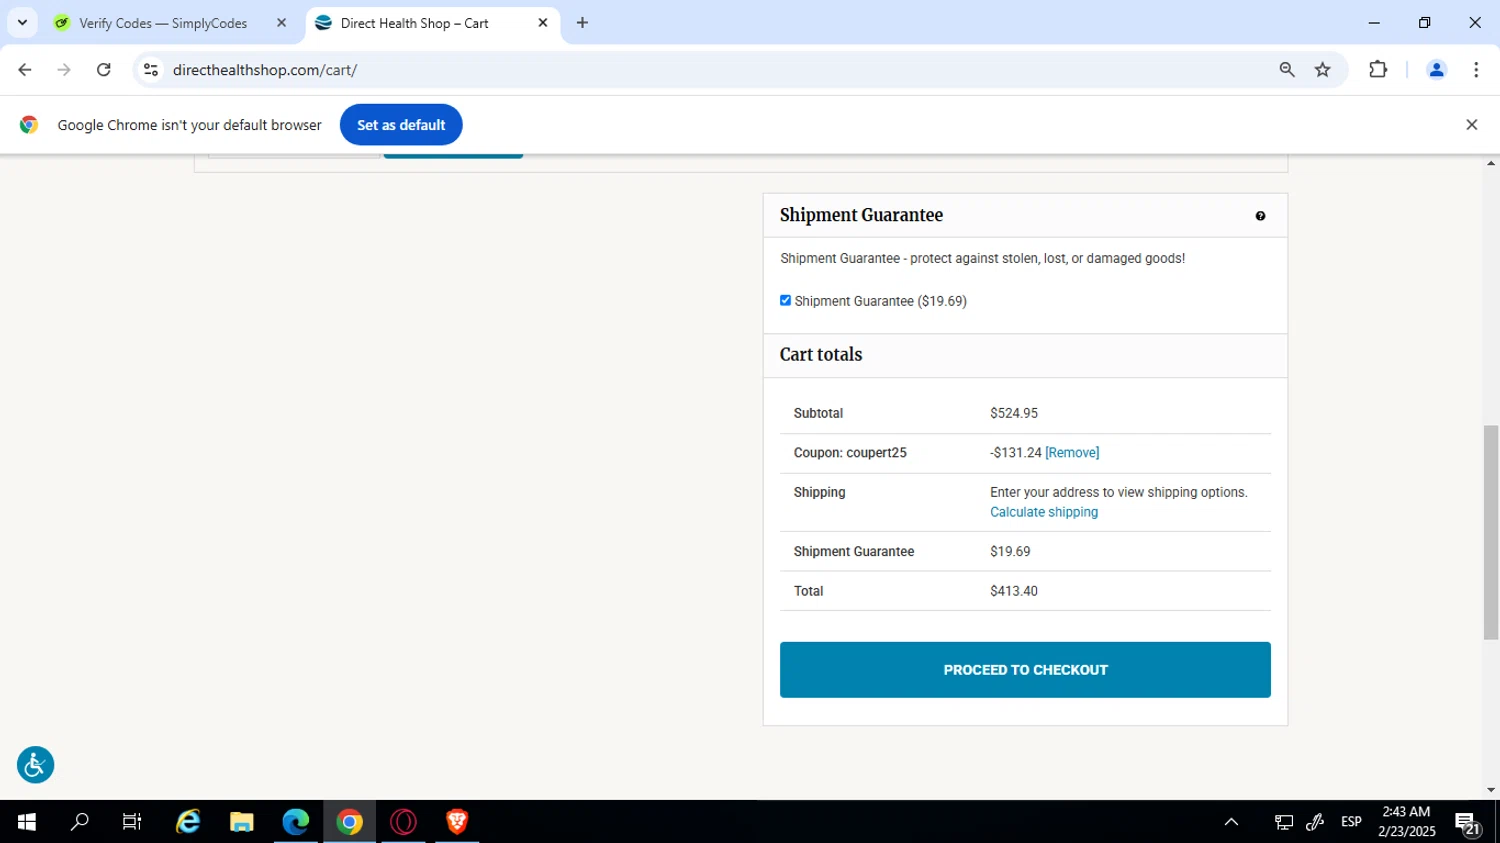The height and width of the screenshot is (843, 1500).
Task: Open the Chrome three-dot menu
Action: (x=1476, y=70)
